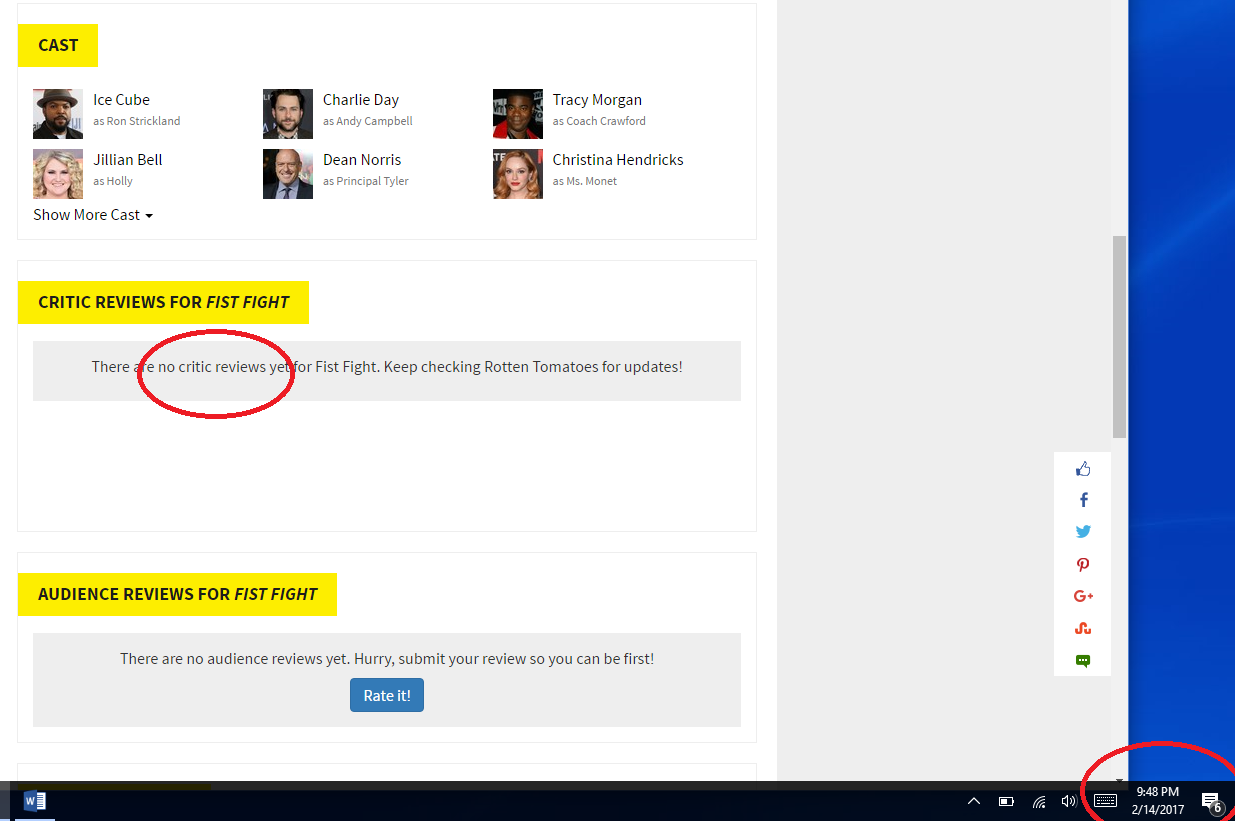1235x821 pixels.
Task: Open the touch keyboard from taskbar
Action: pos(1105,800)
